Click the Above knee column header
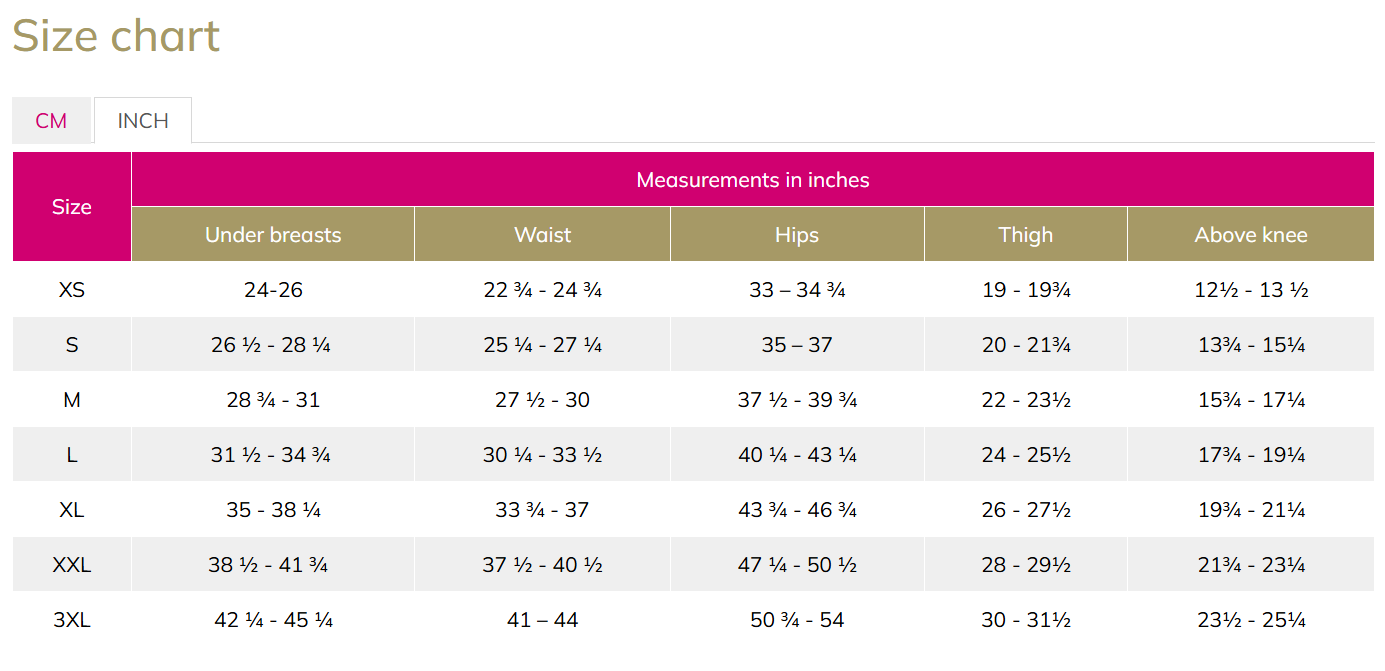Image resolution: width=1385 pixels, height=671 pixels. (1251, 235)
